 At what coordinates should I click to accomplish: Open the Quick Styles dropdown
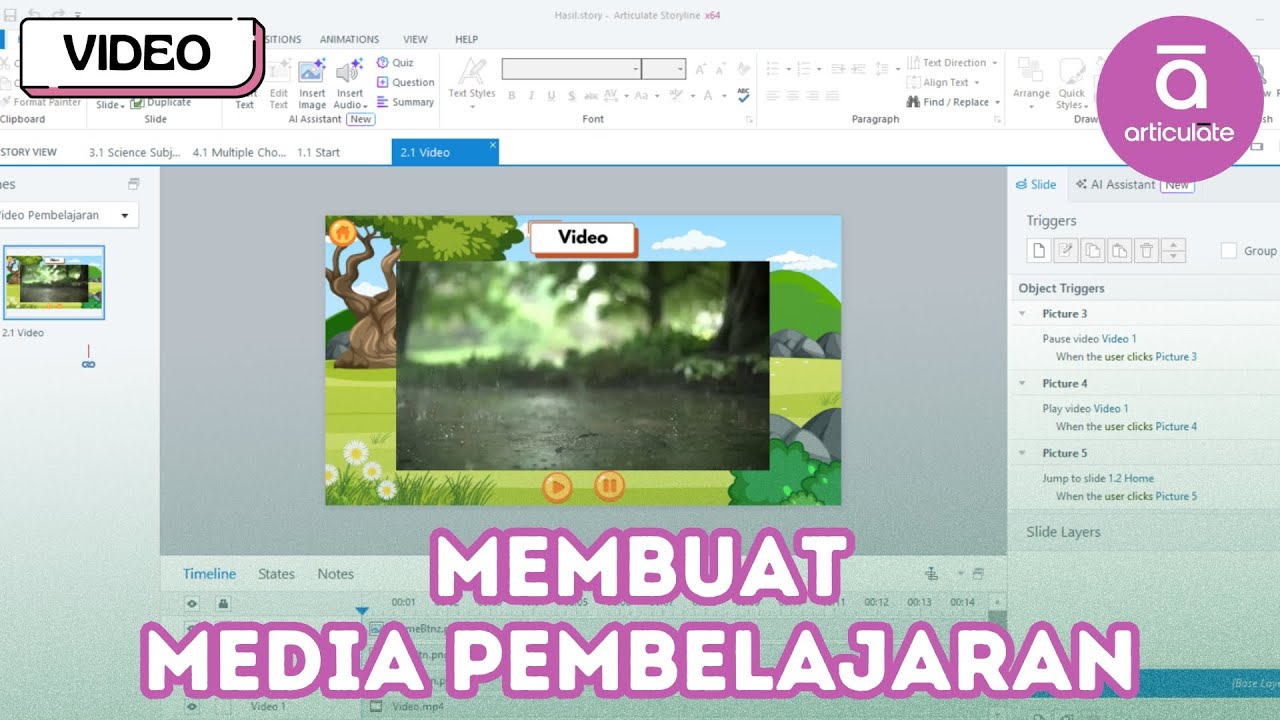tap(1071, 83)
